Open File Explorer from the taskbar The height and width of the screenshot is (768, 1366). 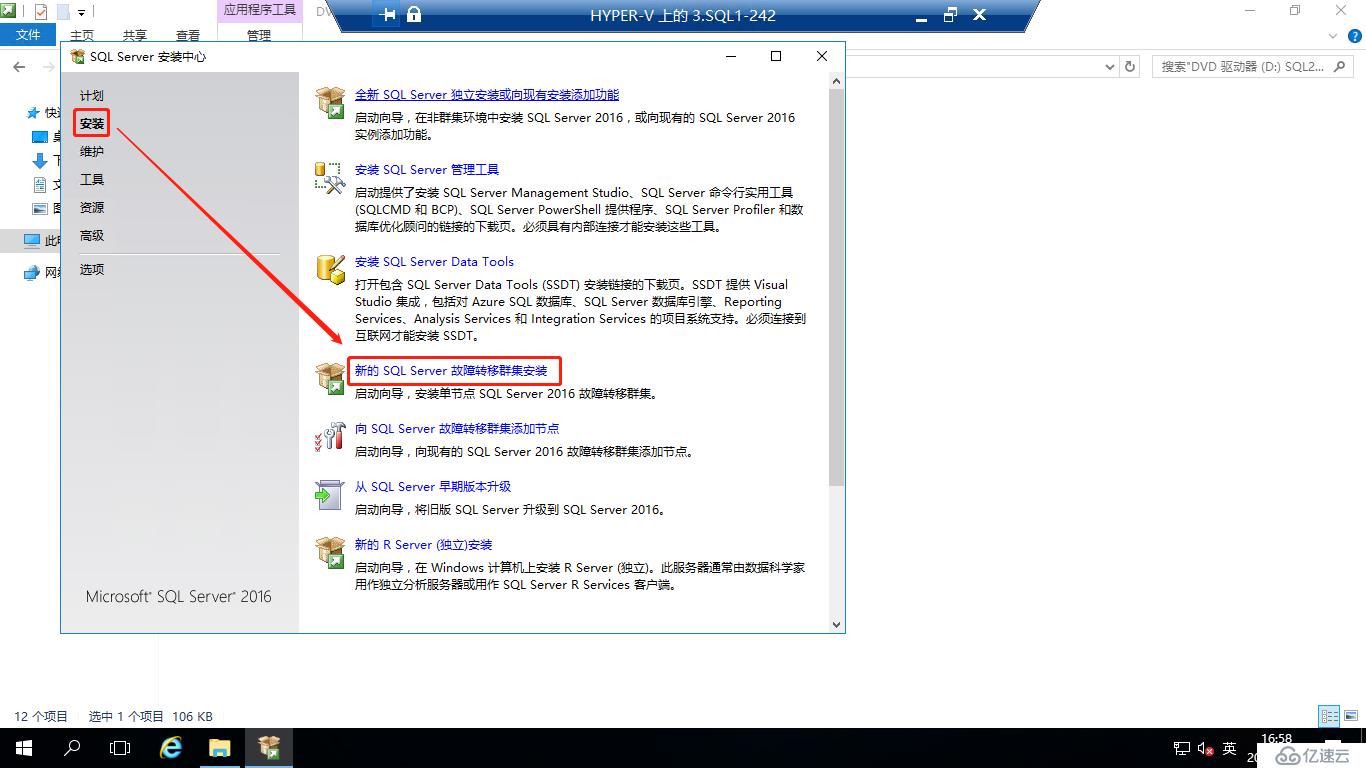click(220, 748)
